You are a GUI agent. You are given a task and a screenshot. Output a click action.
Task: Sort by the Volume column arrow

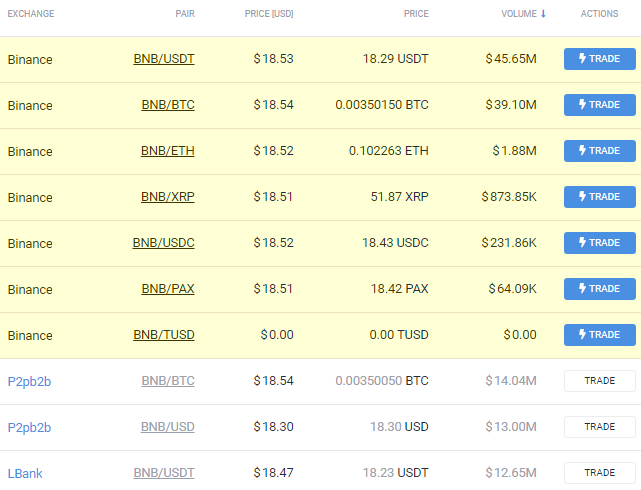pyautogui.click(x=543, y=14)
